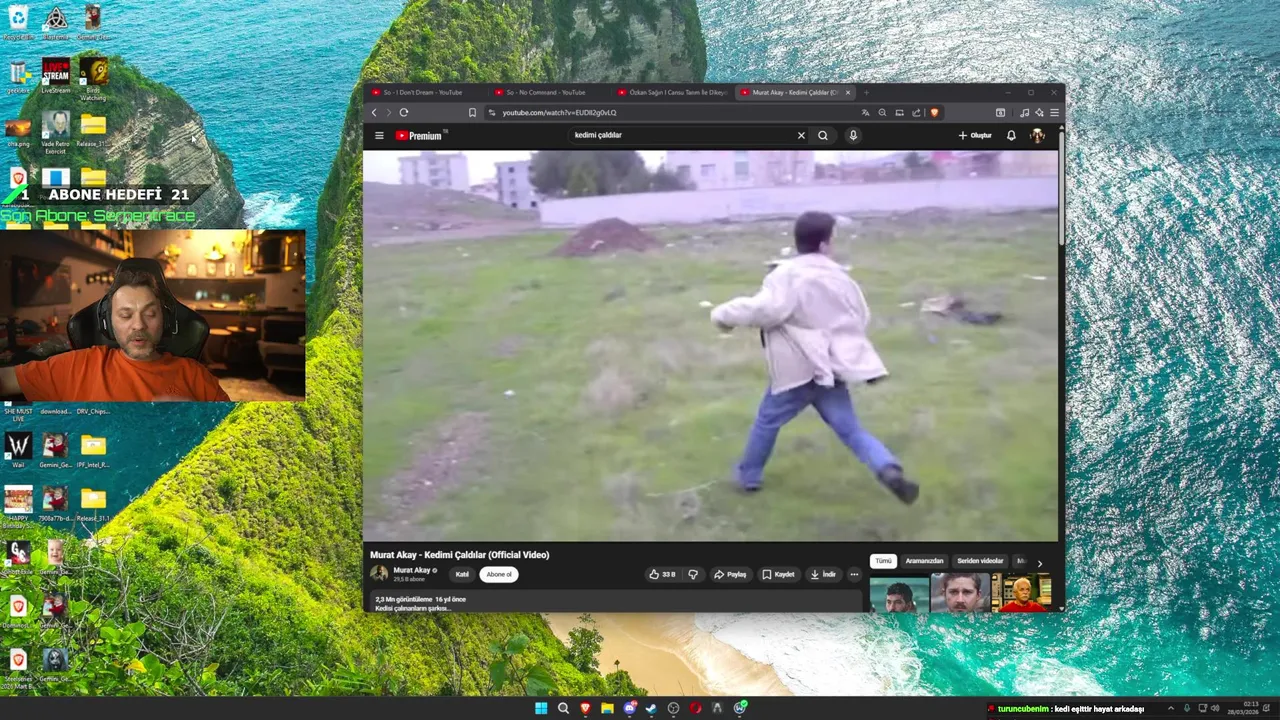Open the browser sidebar panel icon

(1000, 113)
